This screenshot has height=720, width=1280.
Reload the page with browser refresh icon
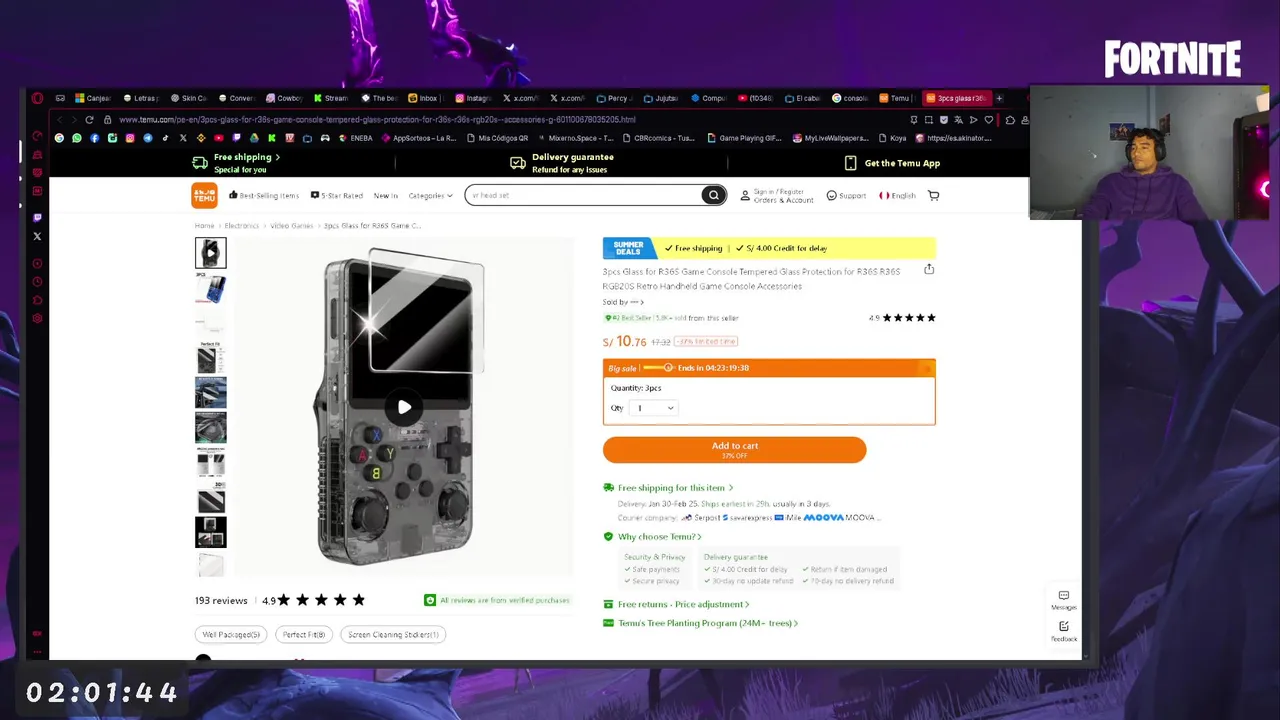(x=89, y=120)
